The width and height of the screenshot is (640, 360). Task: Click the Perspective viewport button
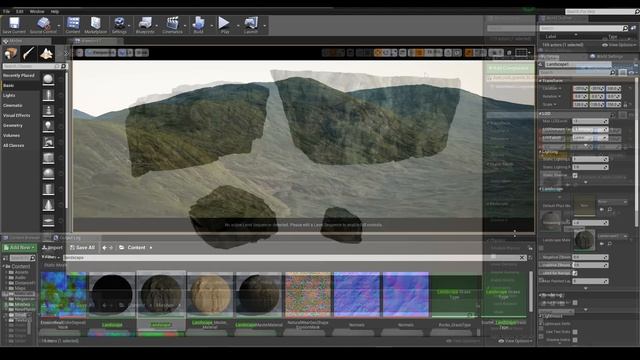(x=99, y=53)
